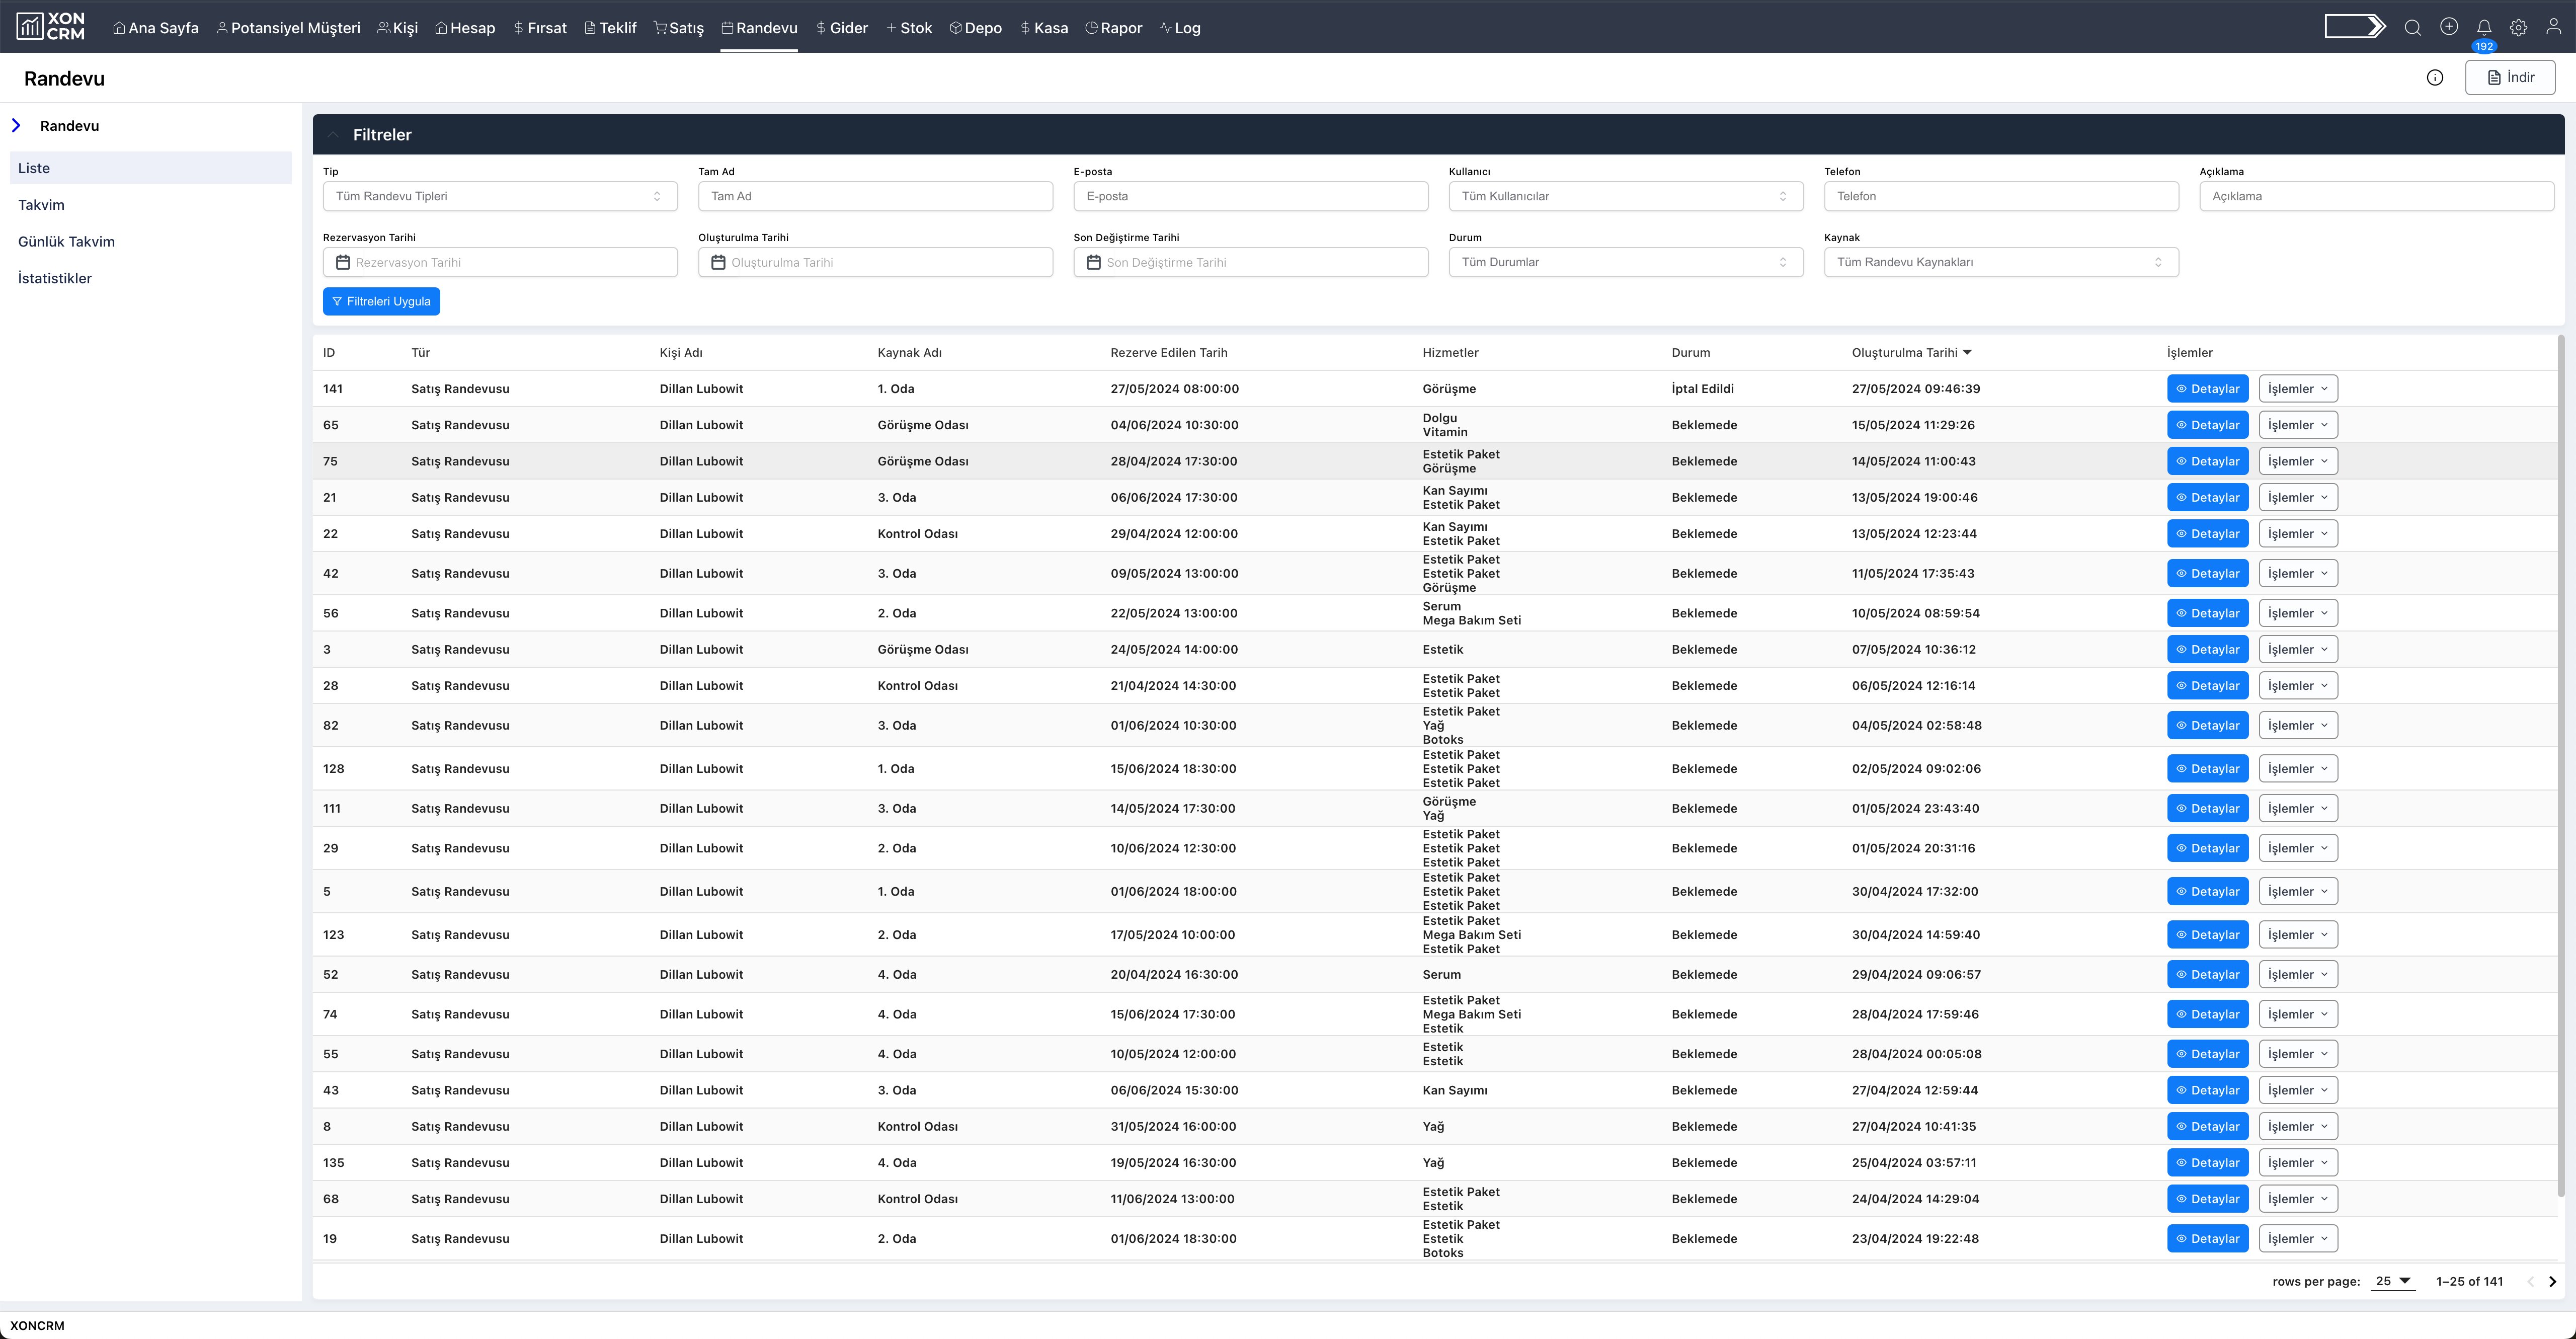Screen dimensions: 2576x1339
Task: Change rows per page 25 dropdown
Action: (2393, 1281)
